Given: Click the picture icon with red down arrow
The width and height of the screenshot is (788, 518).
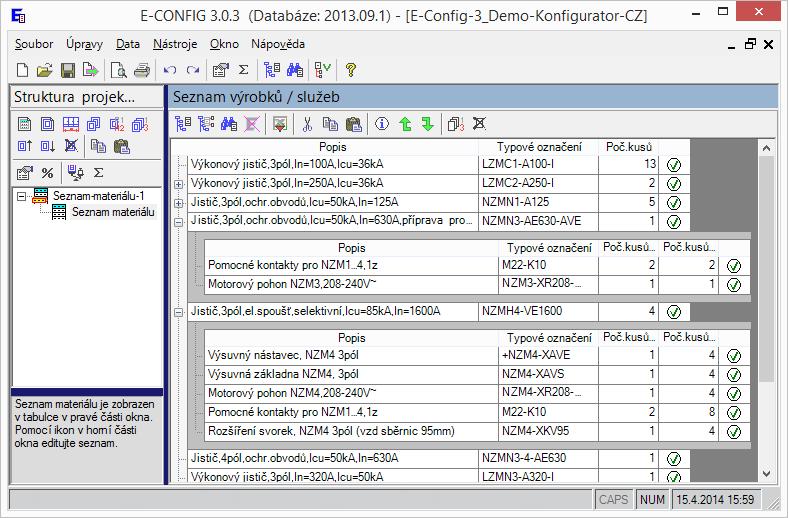Looking at the screenshot, I should coord(280,124).
